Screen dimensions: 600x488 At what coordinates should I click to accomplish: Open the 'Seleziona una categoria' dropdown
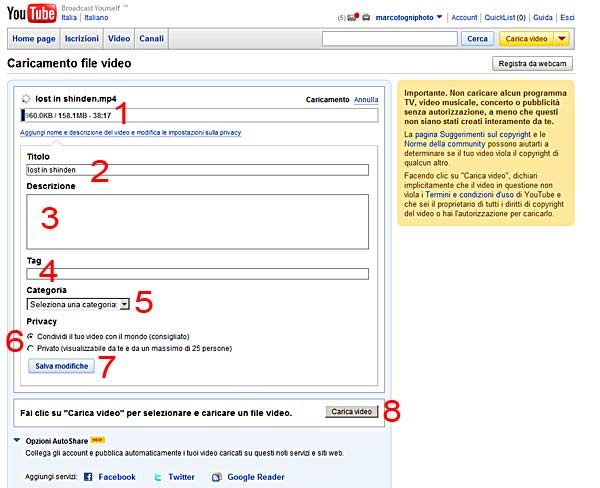coord(78,304)
